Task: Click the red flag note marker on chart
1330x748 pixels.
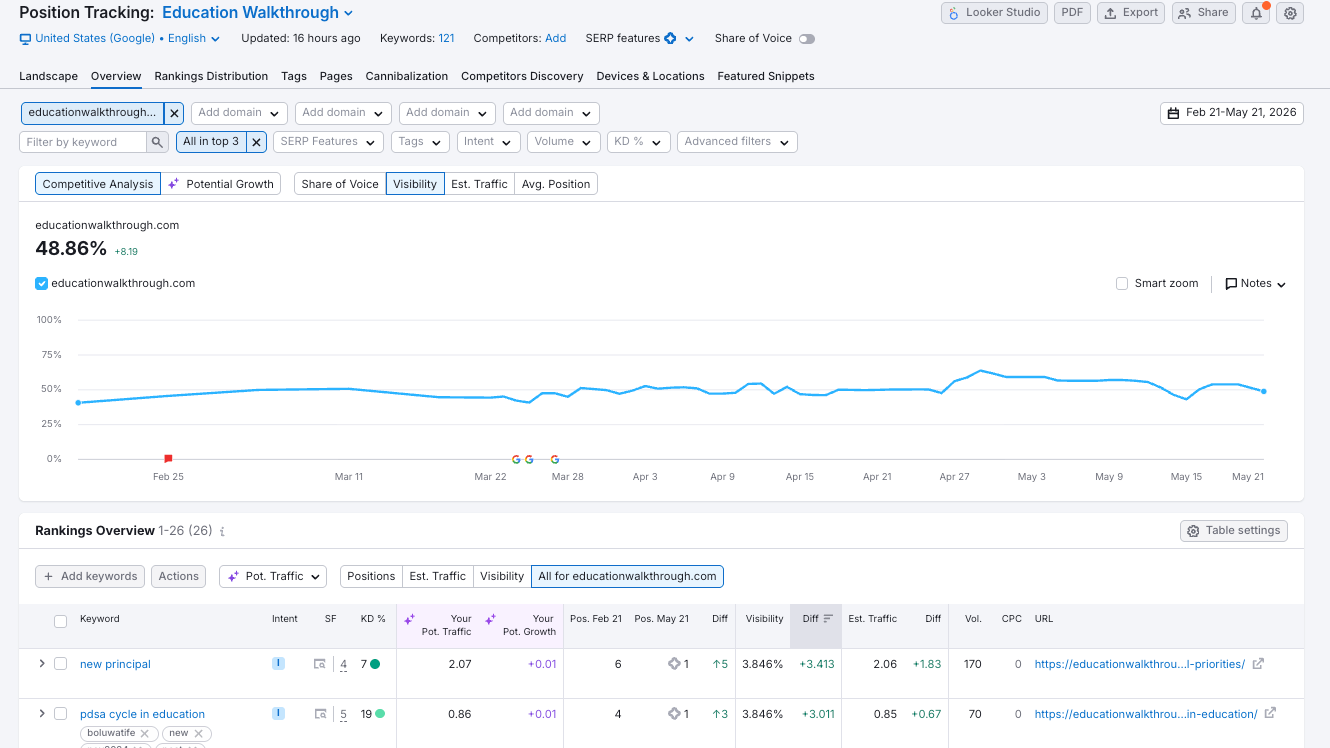Action: 168,459
